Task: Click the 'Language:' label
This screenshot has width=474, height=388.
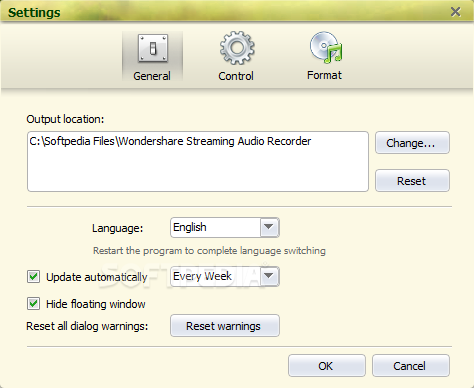Action: click(117, 228)
